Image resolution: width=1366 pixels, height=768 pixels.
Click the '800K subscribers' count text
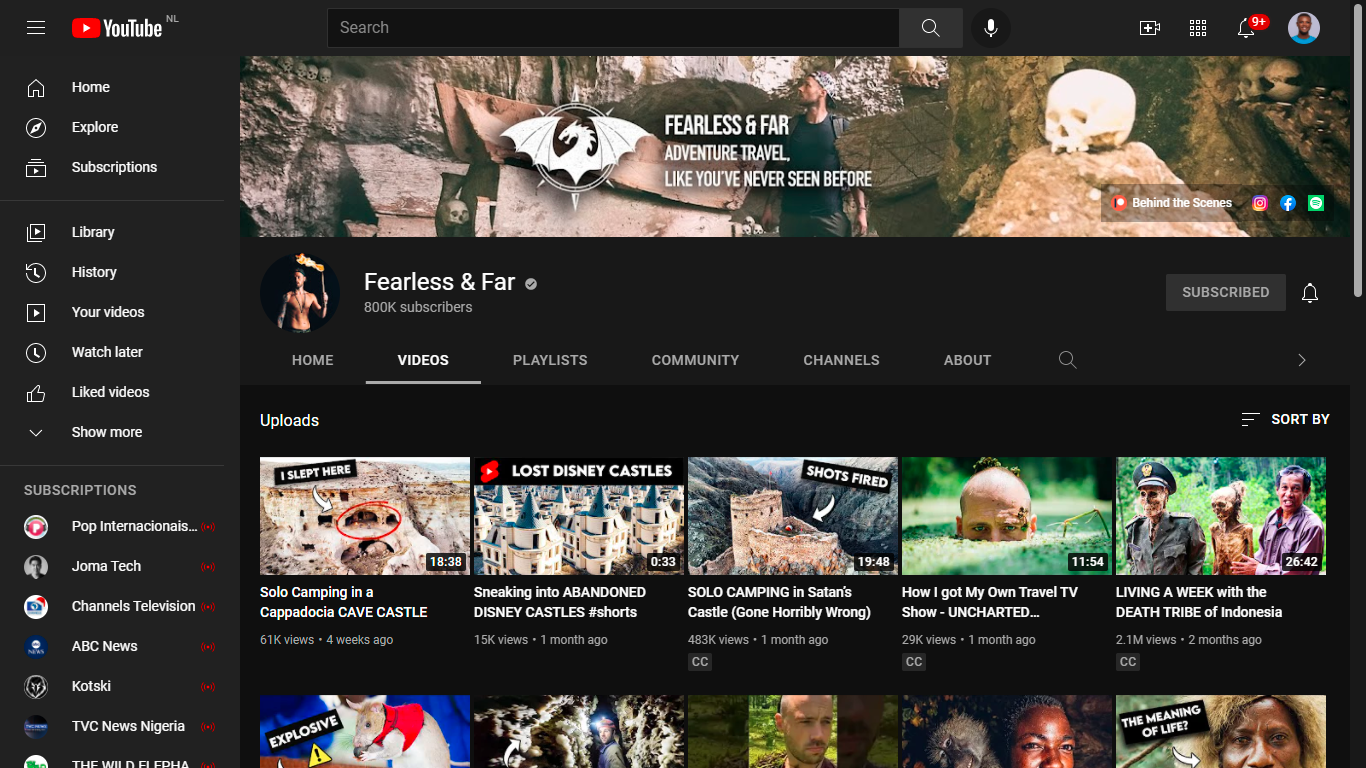tap(418, 308)
